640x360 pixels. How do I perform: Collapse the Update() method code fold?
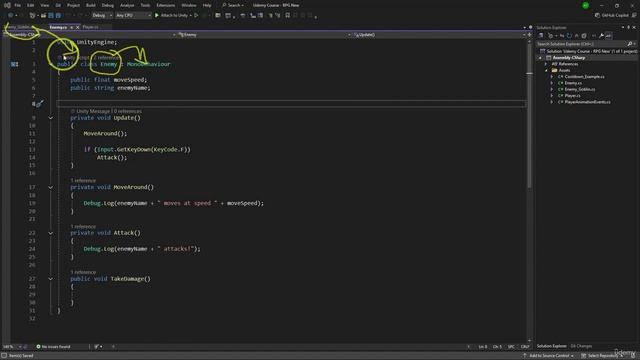point(51,118)
